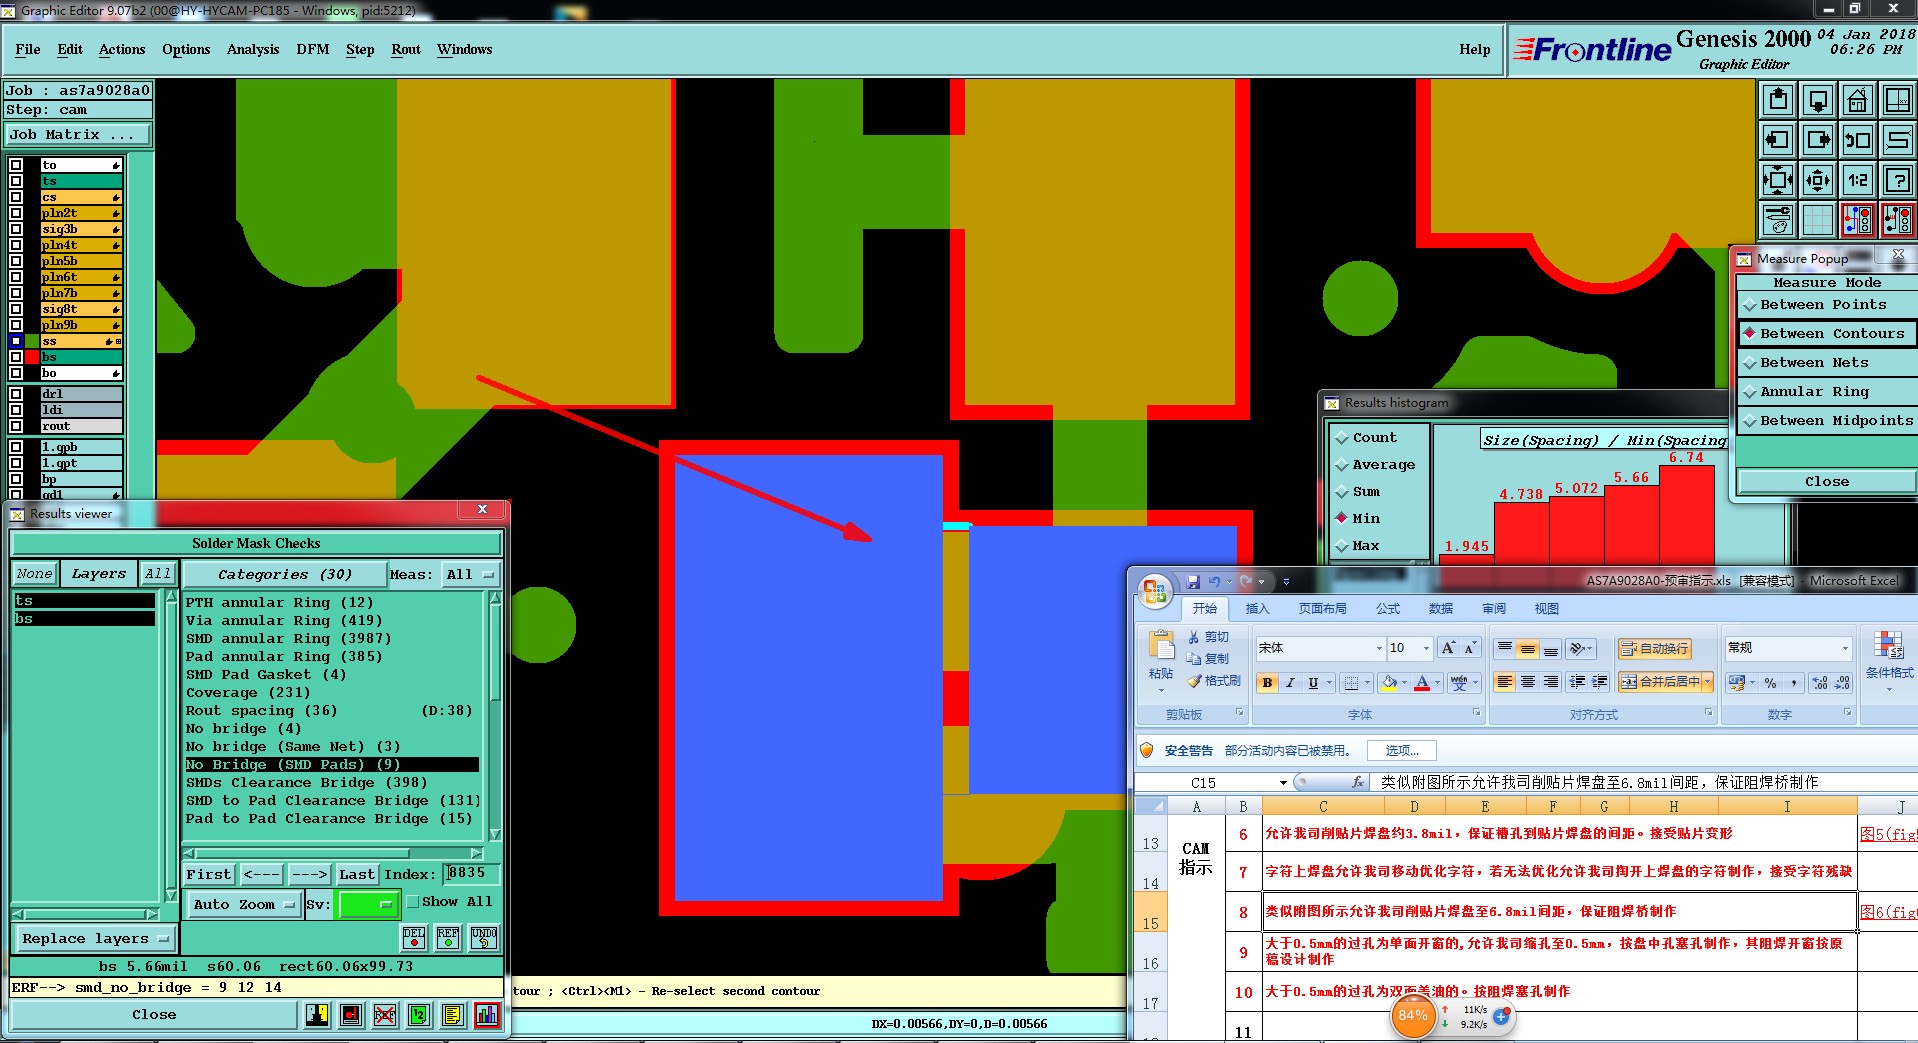The width and height of the screenshot is (1918, 1043).
Task: Click the yellow report notes icon in Results viewer
Action: click(x=452, y=1015)
